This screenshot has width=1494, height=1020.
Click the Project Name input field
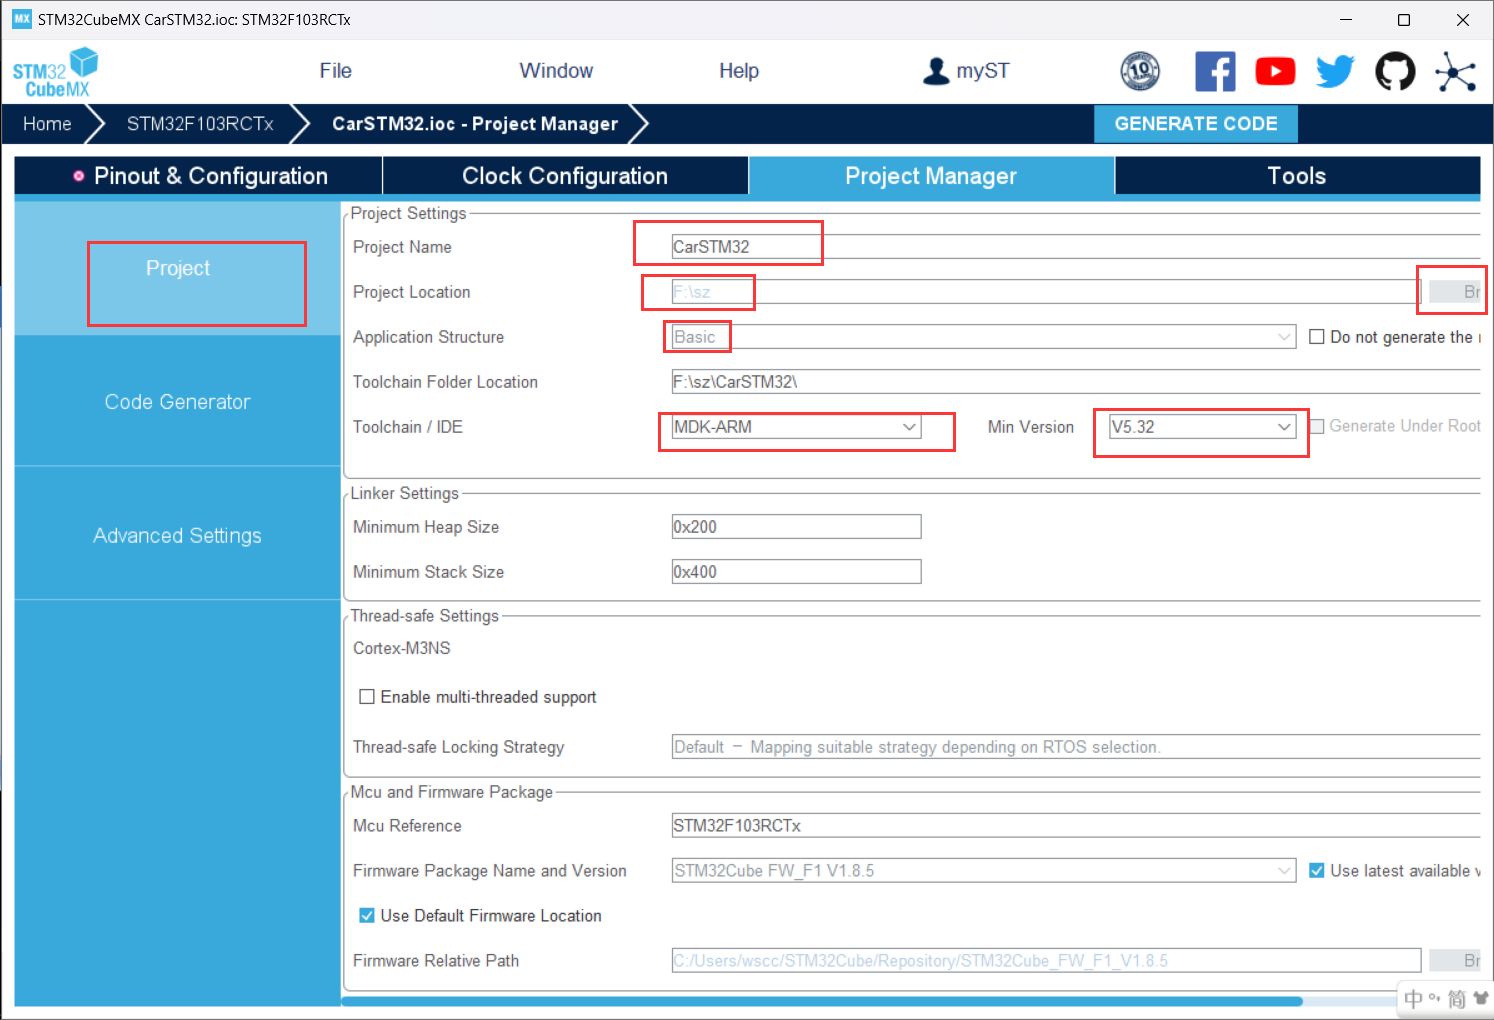(x=1076, y=247)
